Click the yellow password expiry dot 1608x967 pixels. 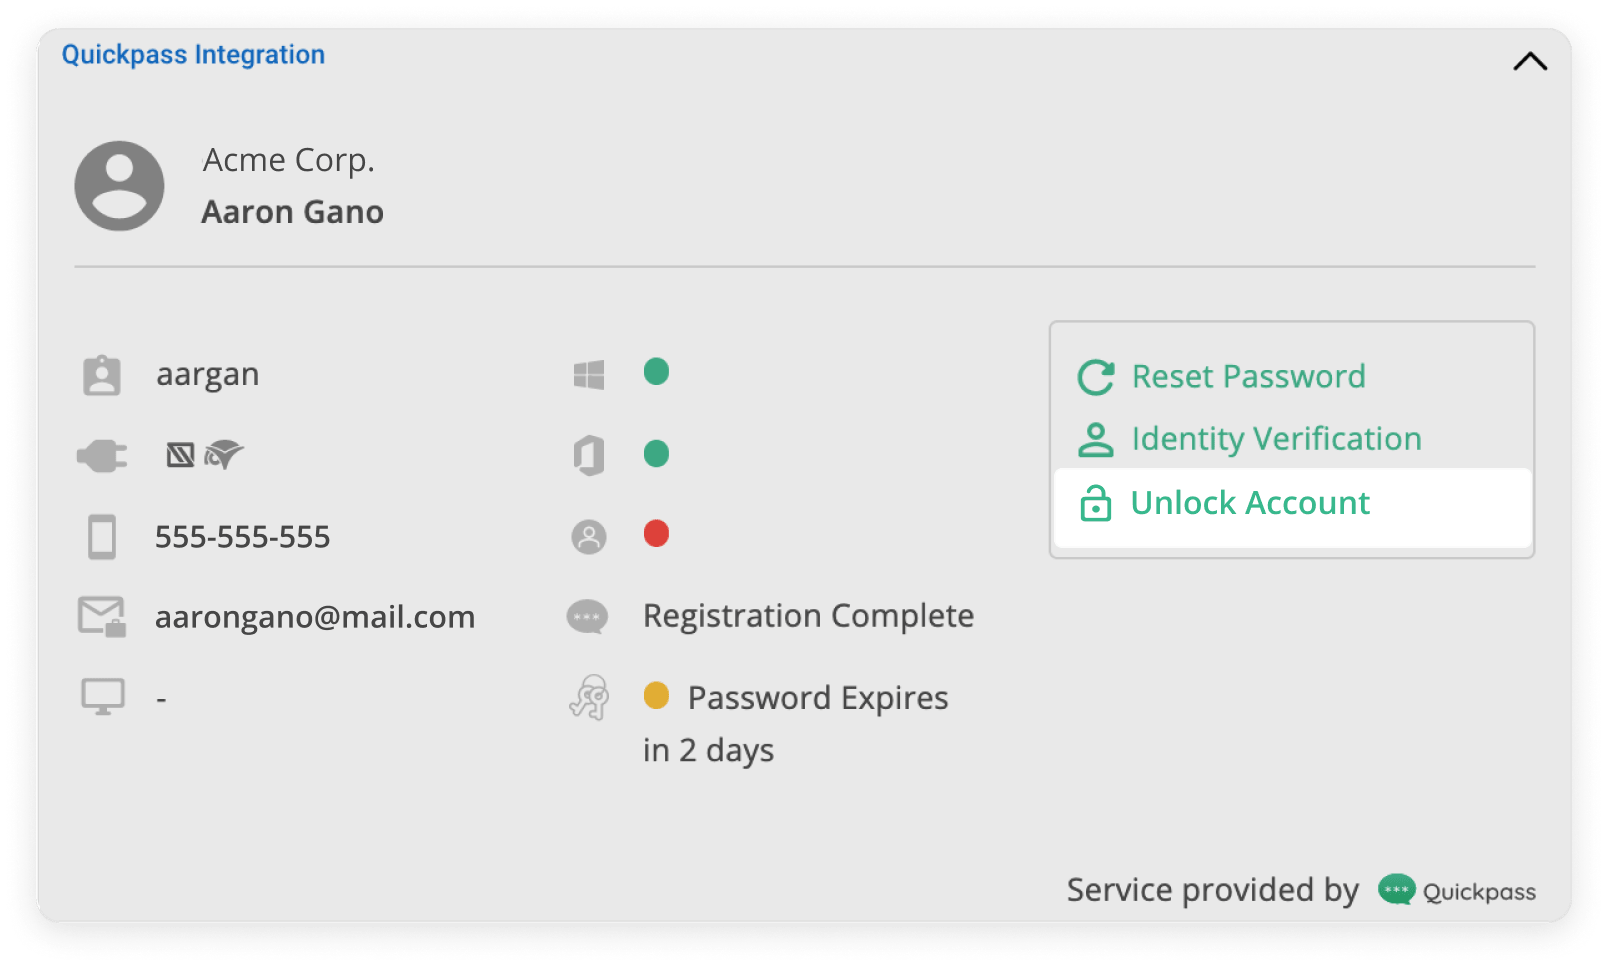pos(656,695)
